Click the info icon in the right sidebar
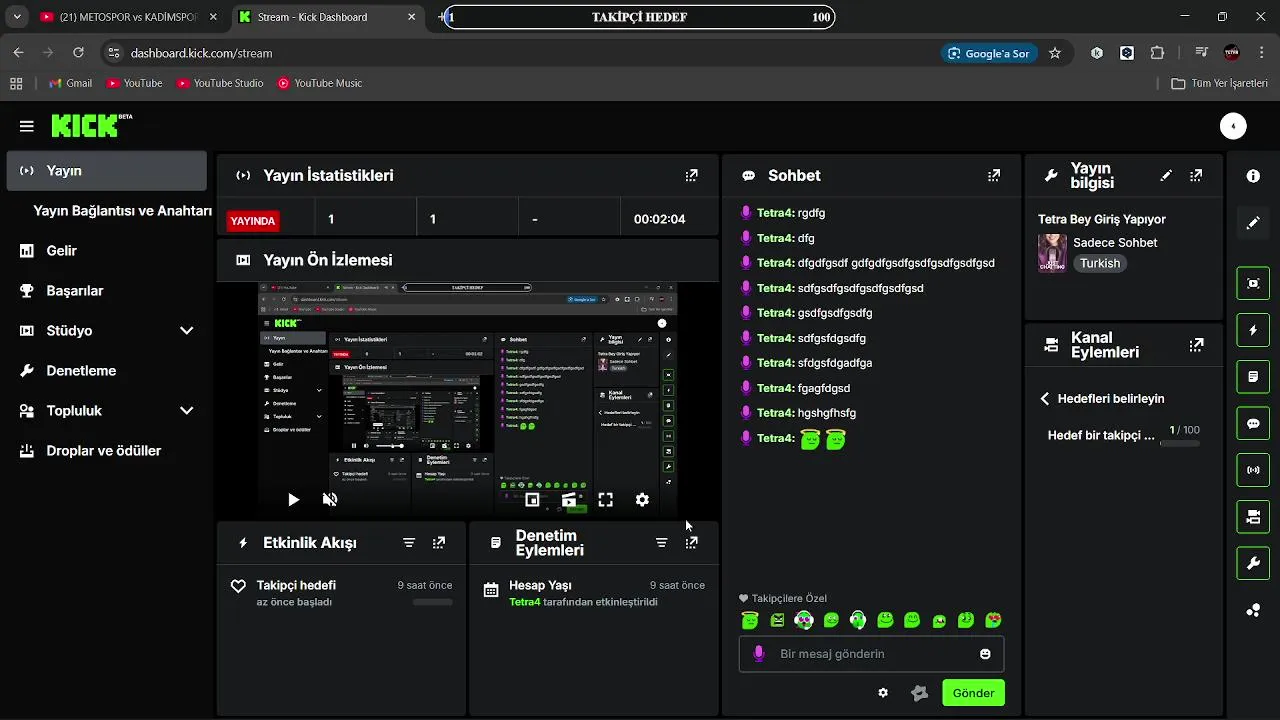Image resolution: width=1280 pixels, height=720 pixels. 1253,176
